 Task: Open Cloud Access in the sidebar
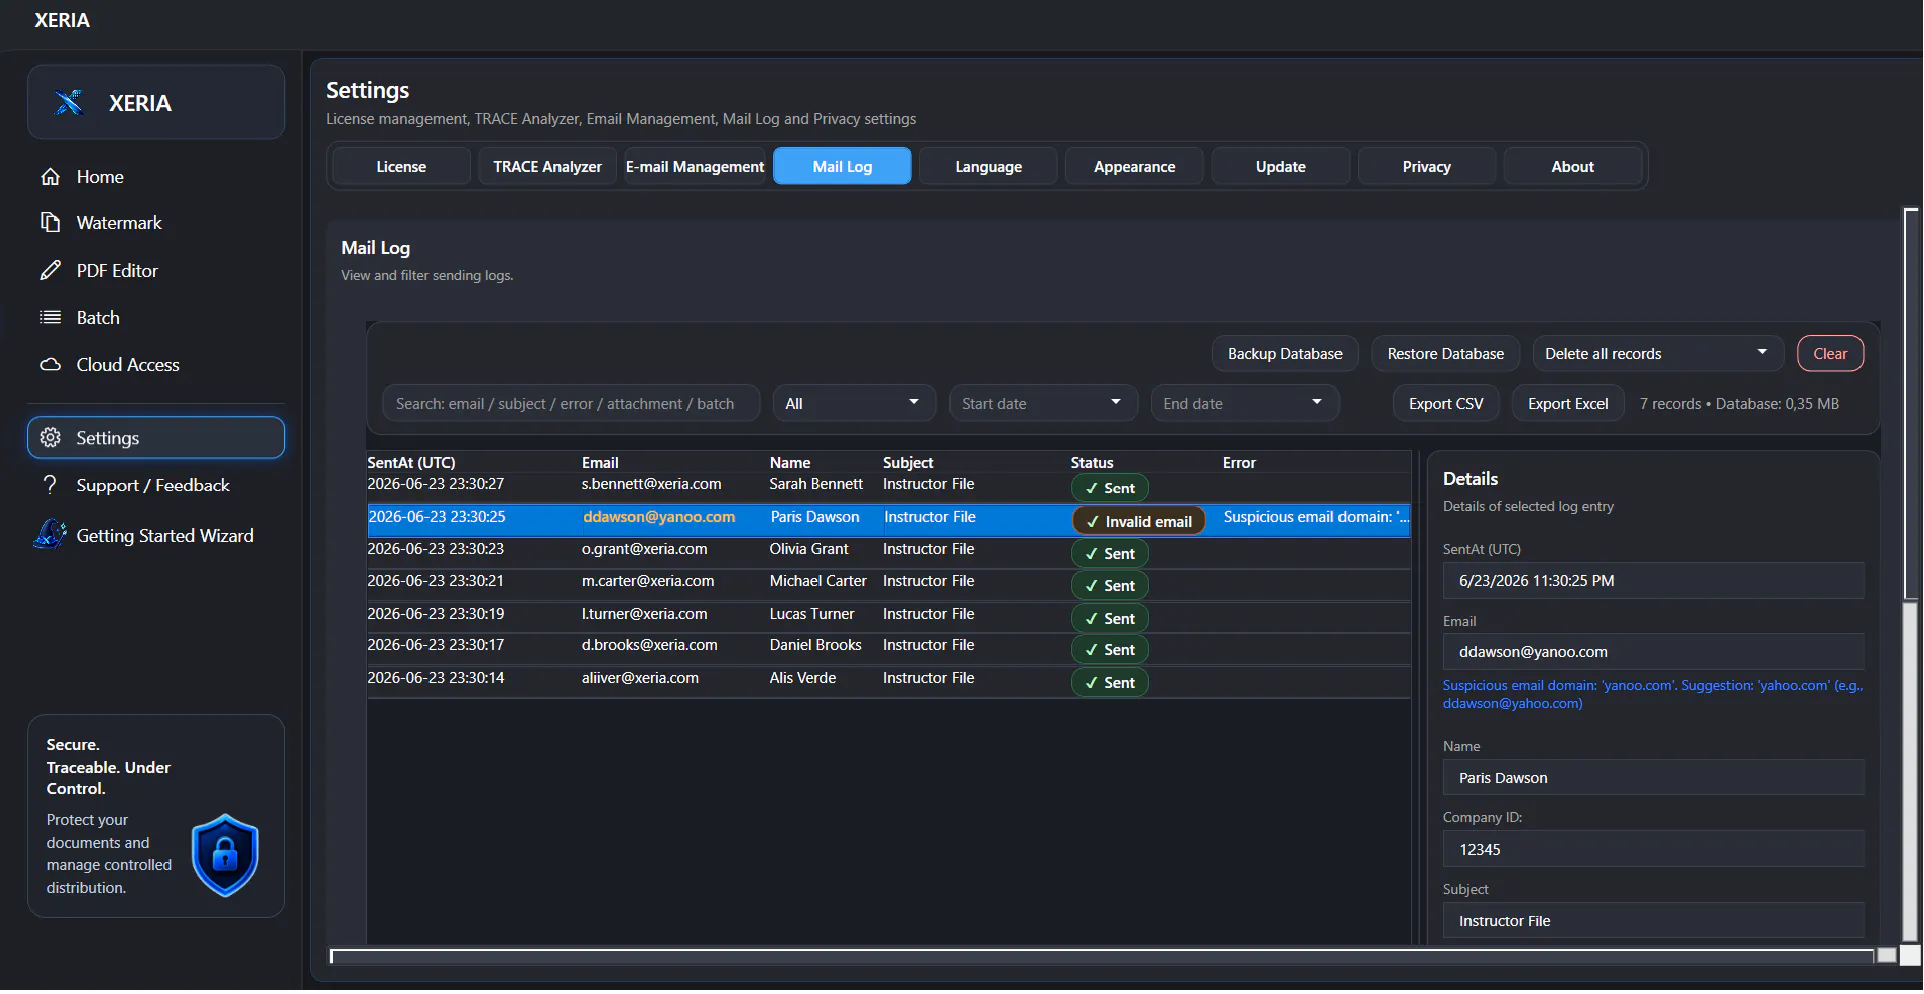tap(128, 365)
